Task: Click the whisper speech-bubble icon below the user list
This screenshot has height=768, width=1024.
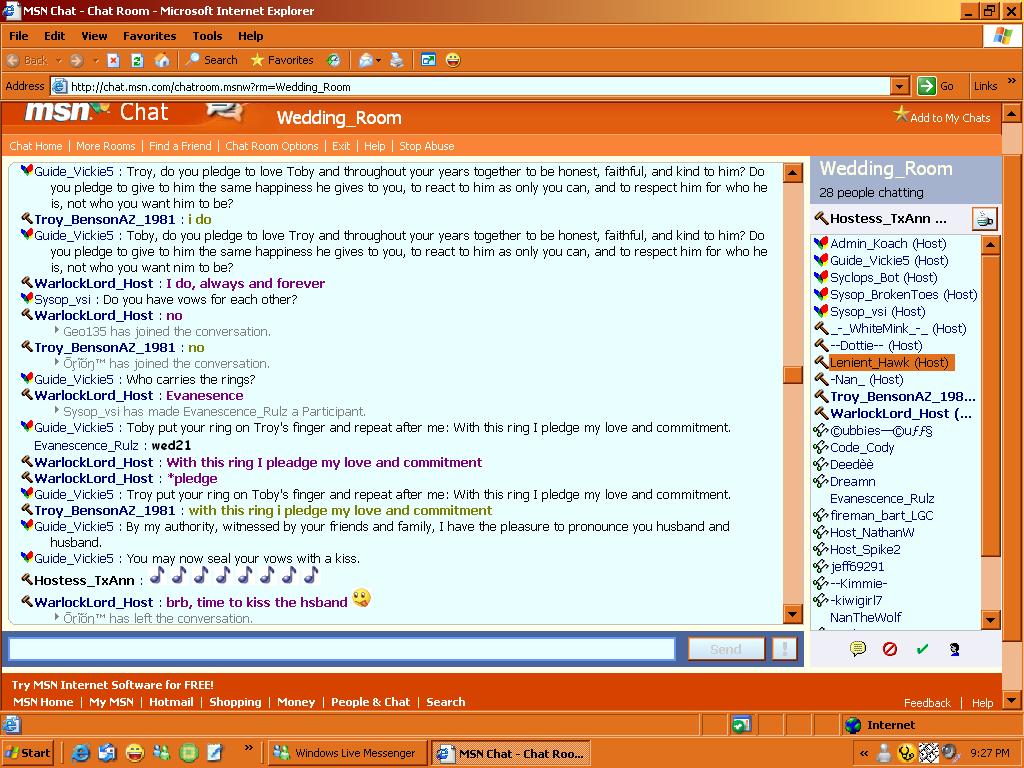Action: pos(857,648)
